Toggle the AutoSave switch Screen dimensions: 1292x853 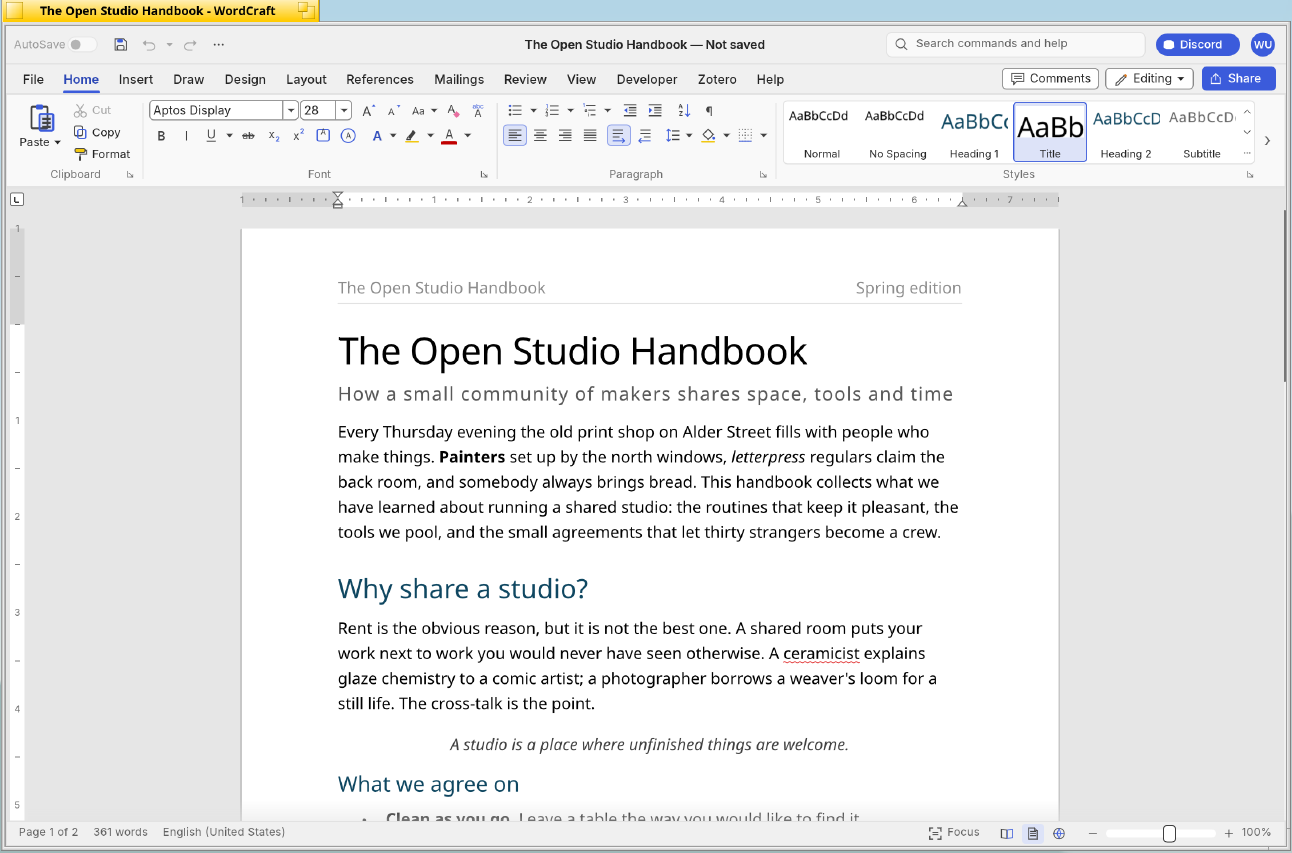(83, 45)
